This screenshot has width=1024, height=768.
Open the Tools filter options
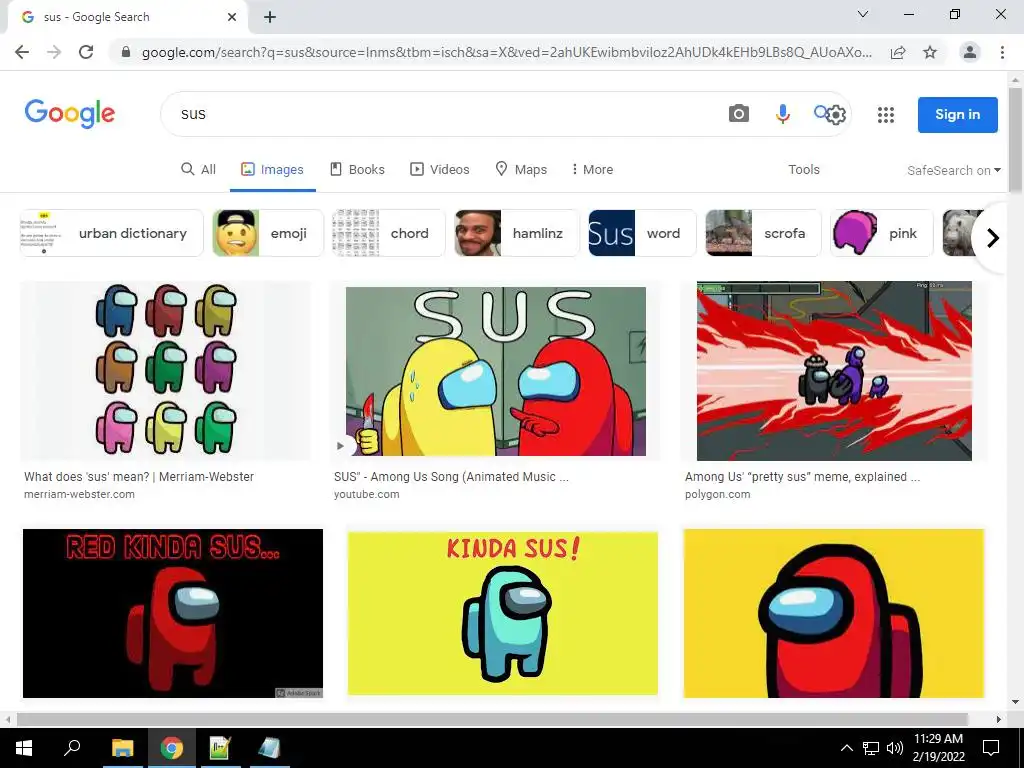tap(803, 170)
